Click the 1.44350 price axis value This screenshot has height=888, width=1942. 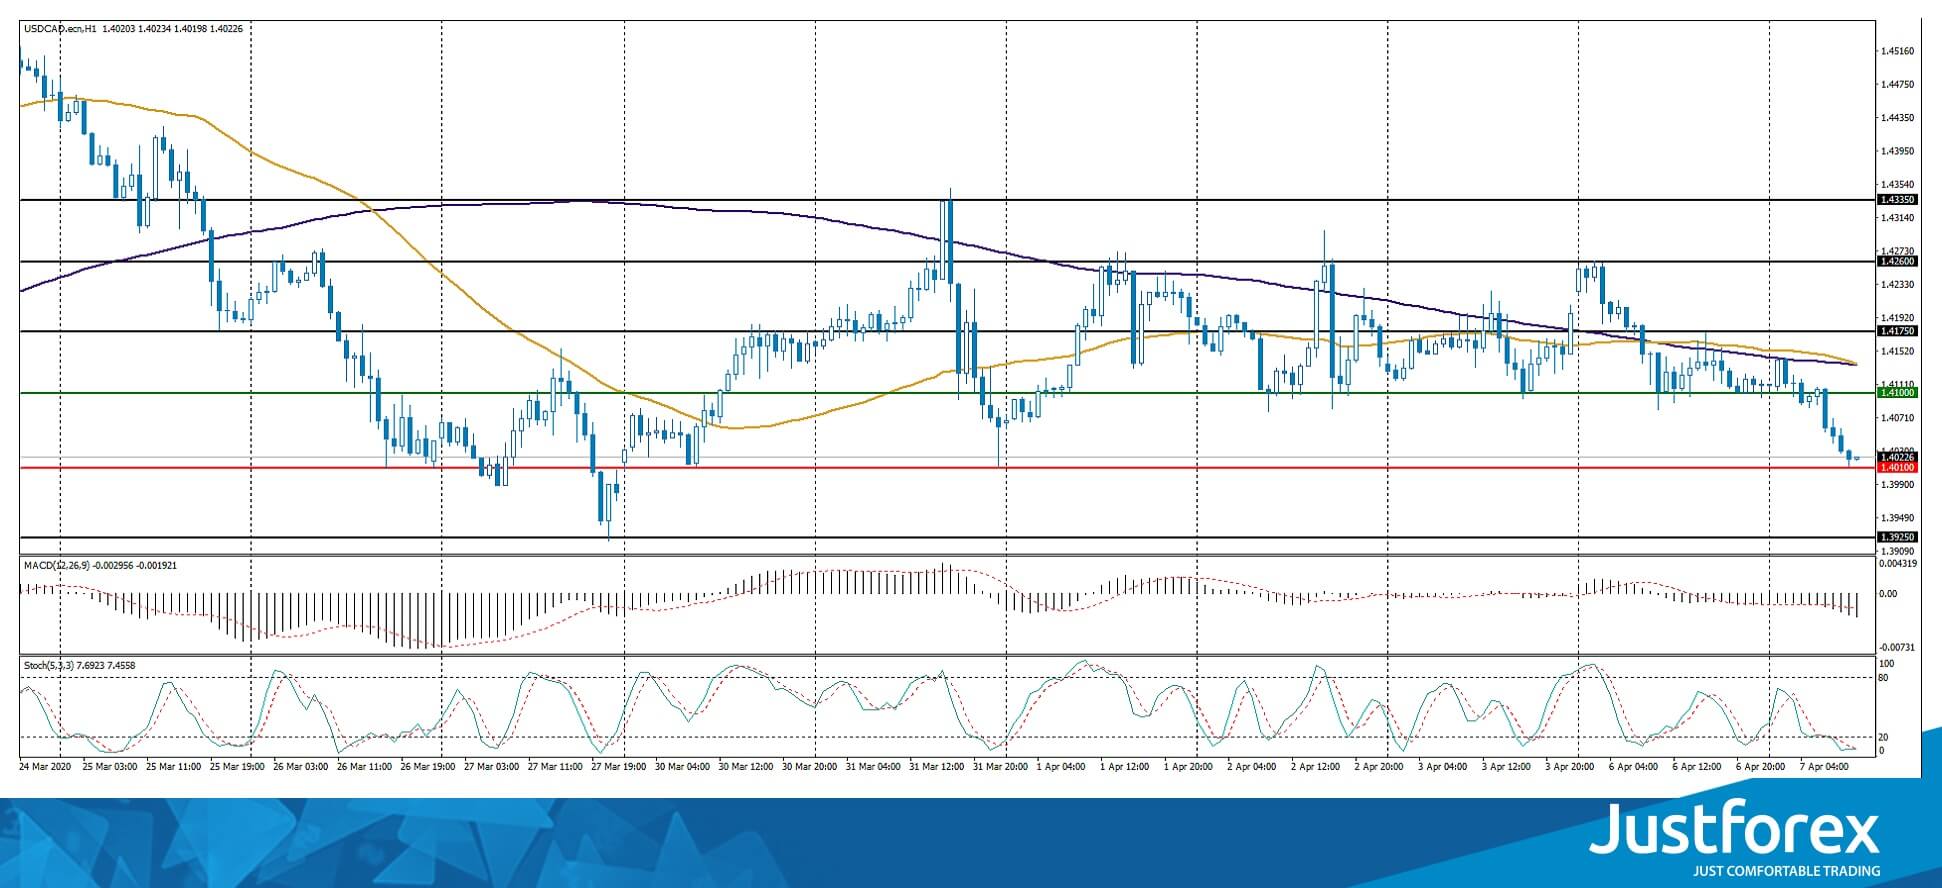[1897, 118]
